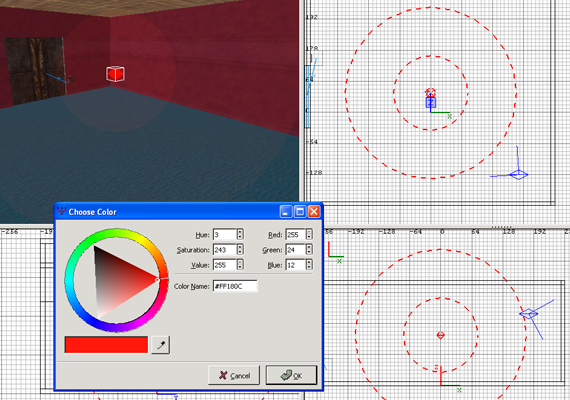This screenshot has height=400, width=570.
Task: Click the red light center marker in bottom-right view
Action: pos(441,335)
